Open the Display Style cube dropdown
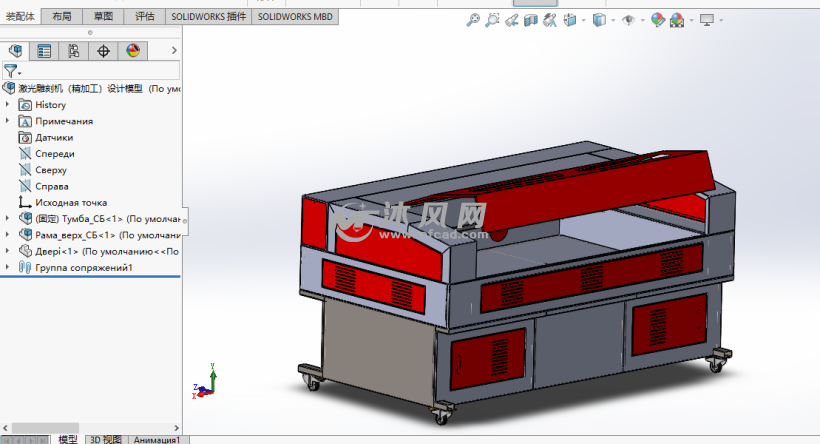Image resolution: width=820 pixels, height=444 pixels. point(600,19)
